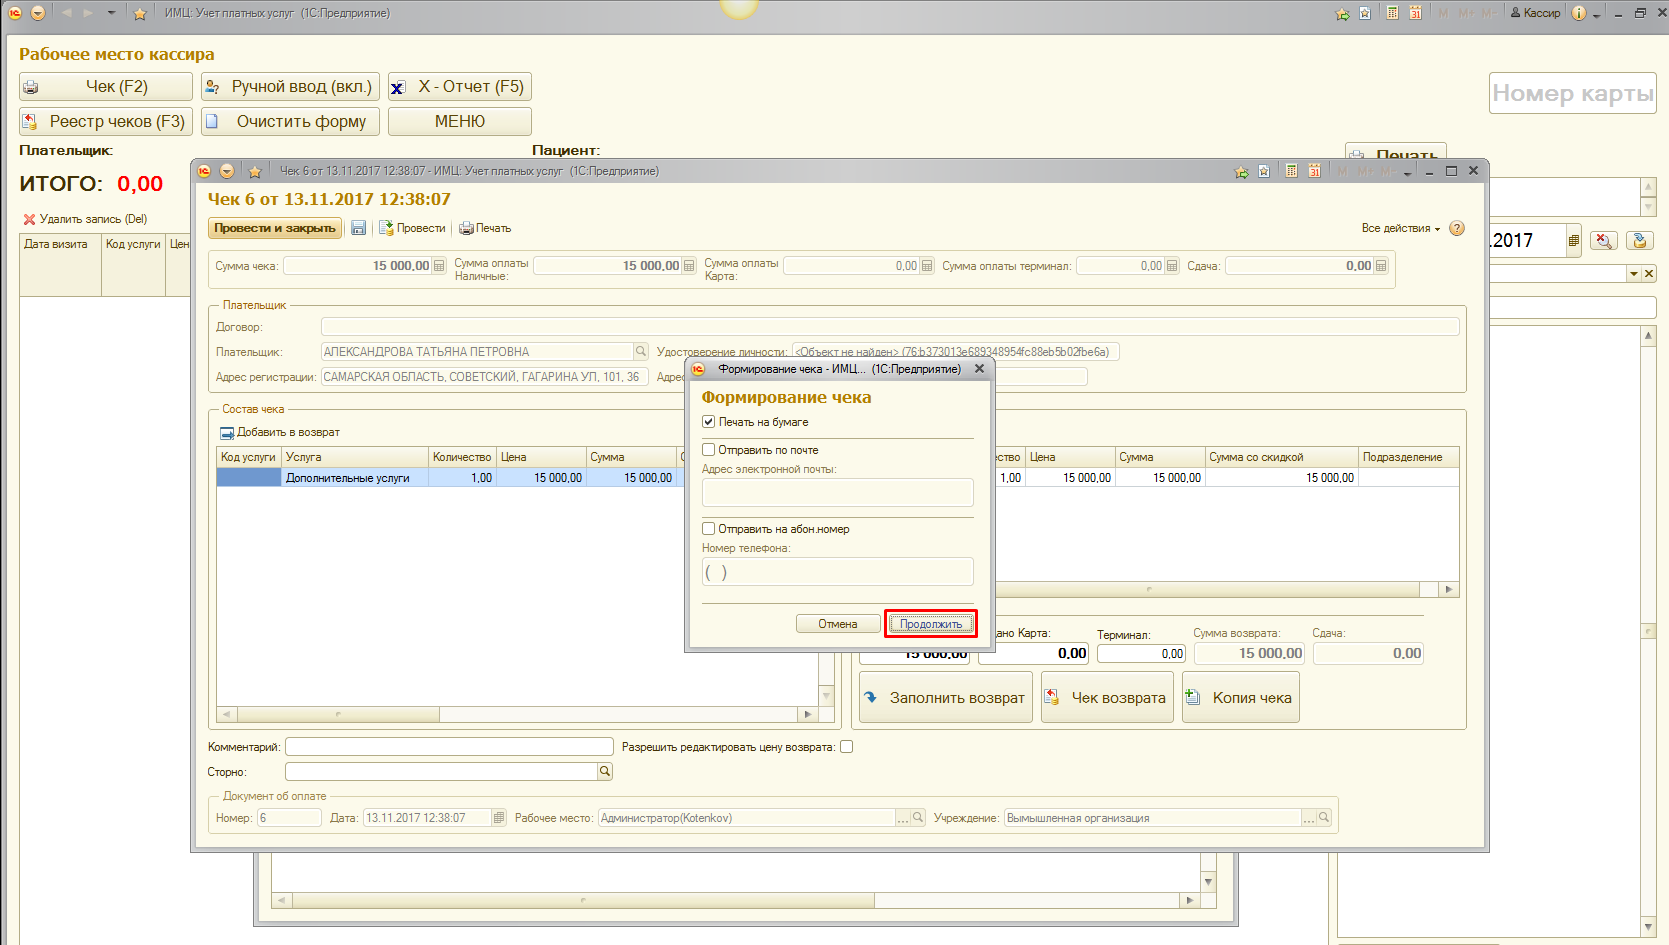This screenshot has width=1669, height=945.
Task: Open main menu arrow in app title bar
Action: (38, 13)
